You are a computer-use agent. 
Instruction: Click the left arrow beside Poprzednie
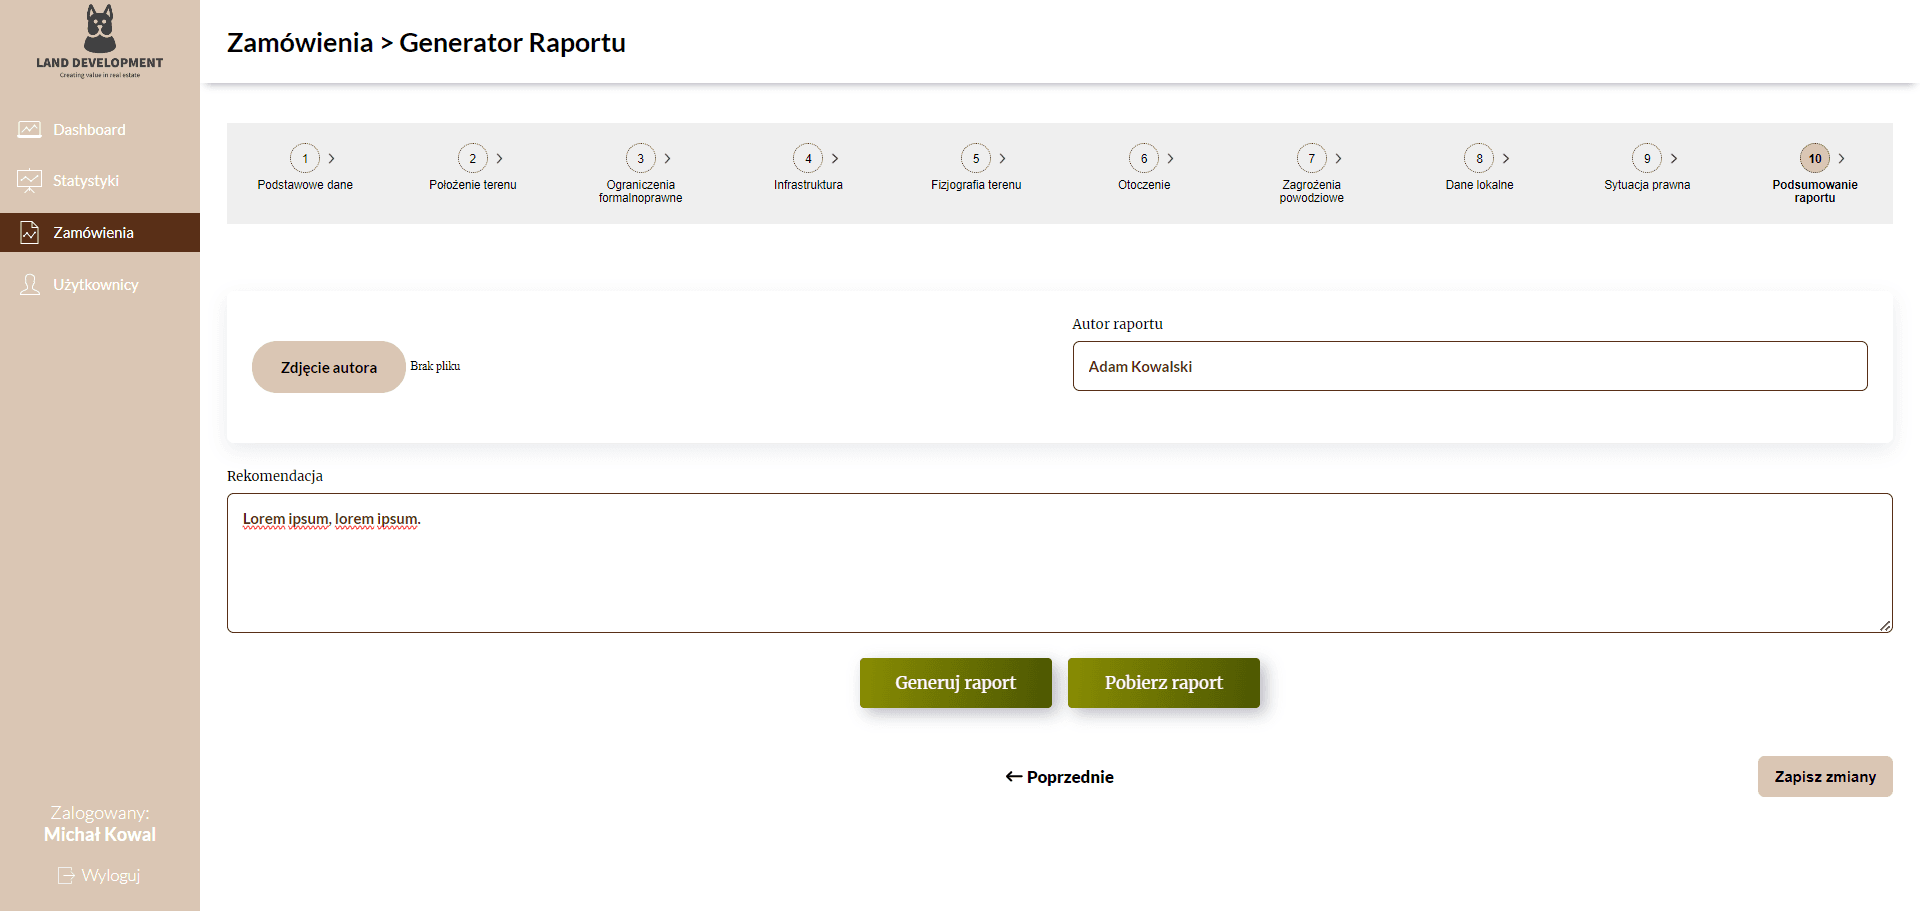[x=1013, y=777]
